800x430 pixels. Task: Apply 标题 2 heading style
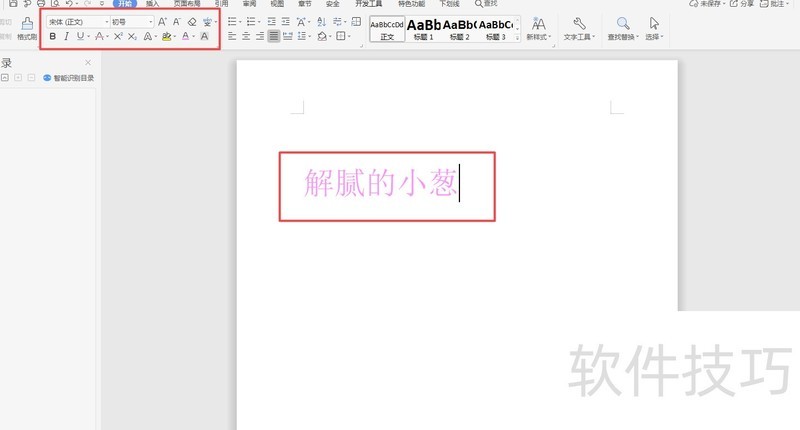(460, 29)
